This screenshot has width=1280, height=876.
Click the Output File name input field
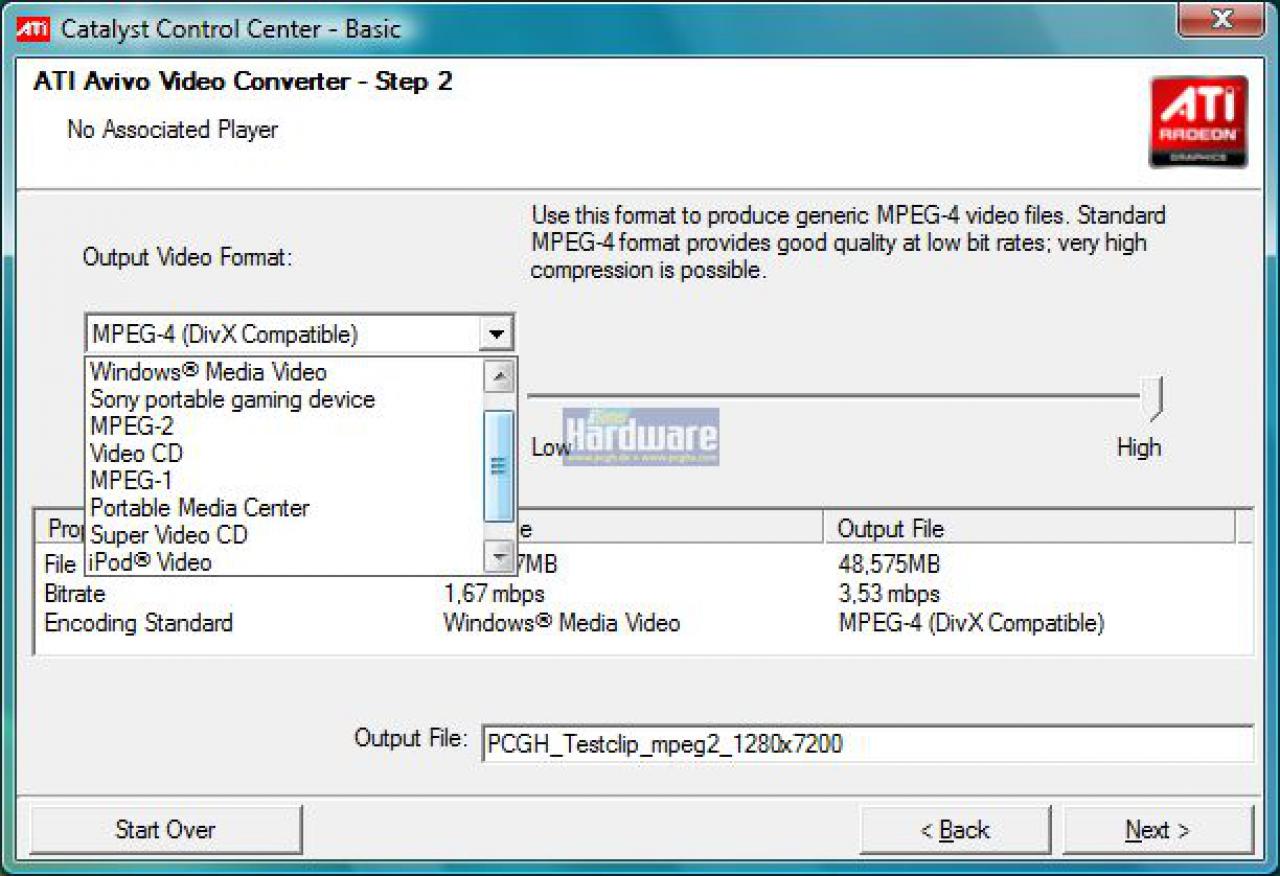(867, 744)
